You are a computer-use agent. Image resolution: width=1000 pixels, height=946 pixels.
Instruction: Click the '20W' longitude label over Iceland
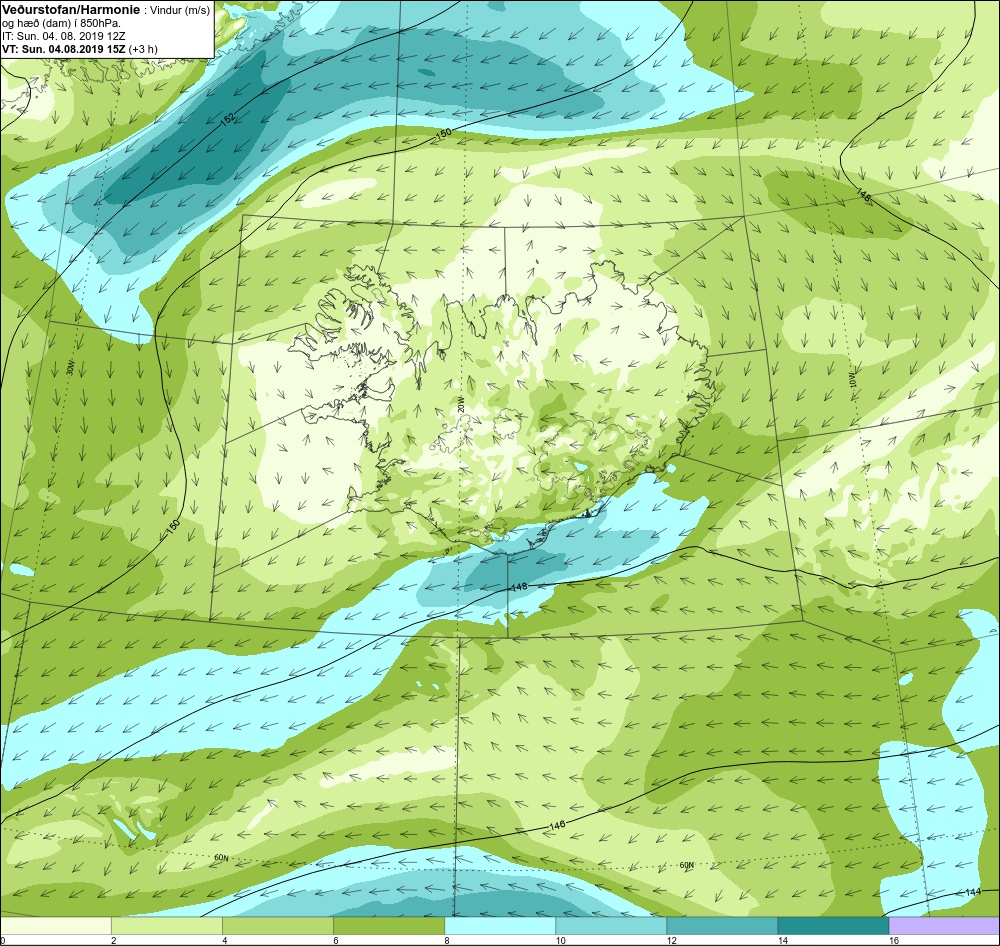(460, 404)
